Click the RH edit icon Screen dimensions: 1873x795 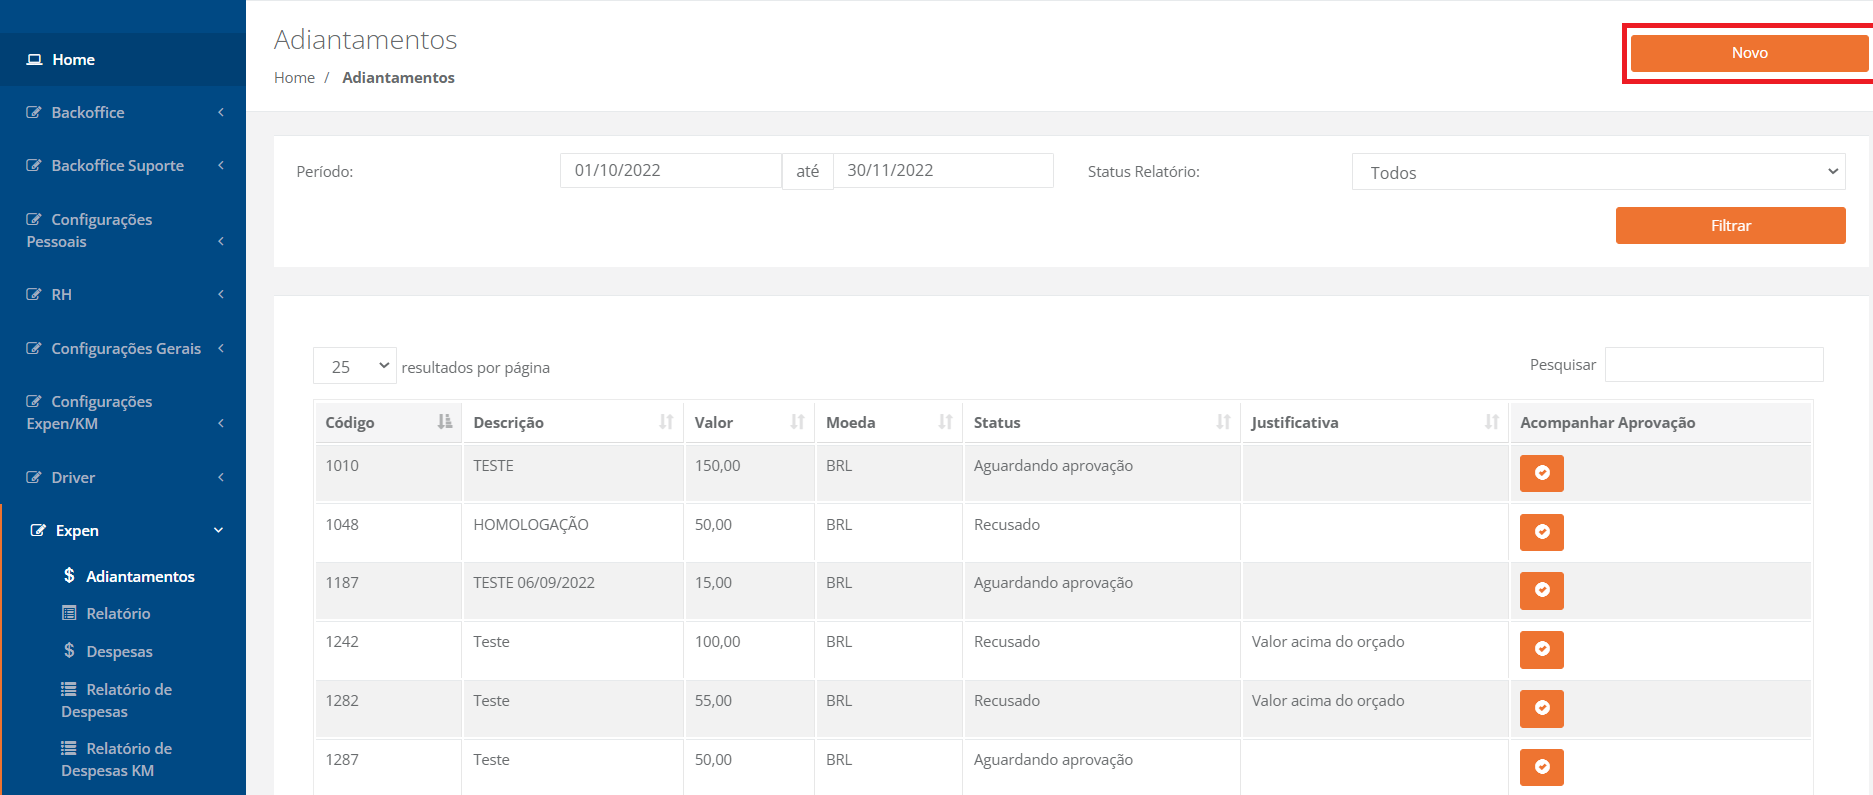tap(34, 295)
